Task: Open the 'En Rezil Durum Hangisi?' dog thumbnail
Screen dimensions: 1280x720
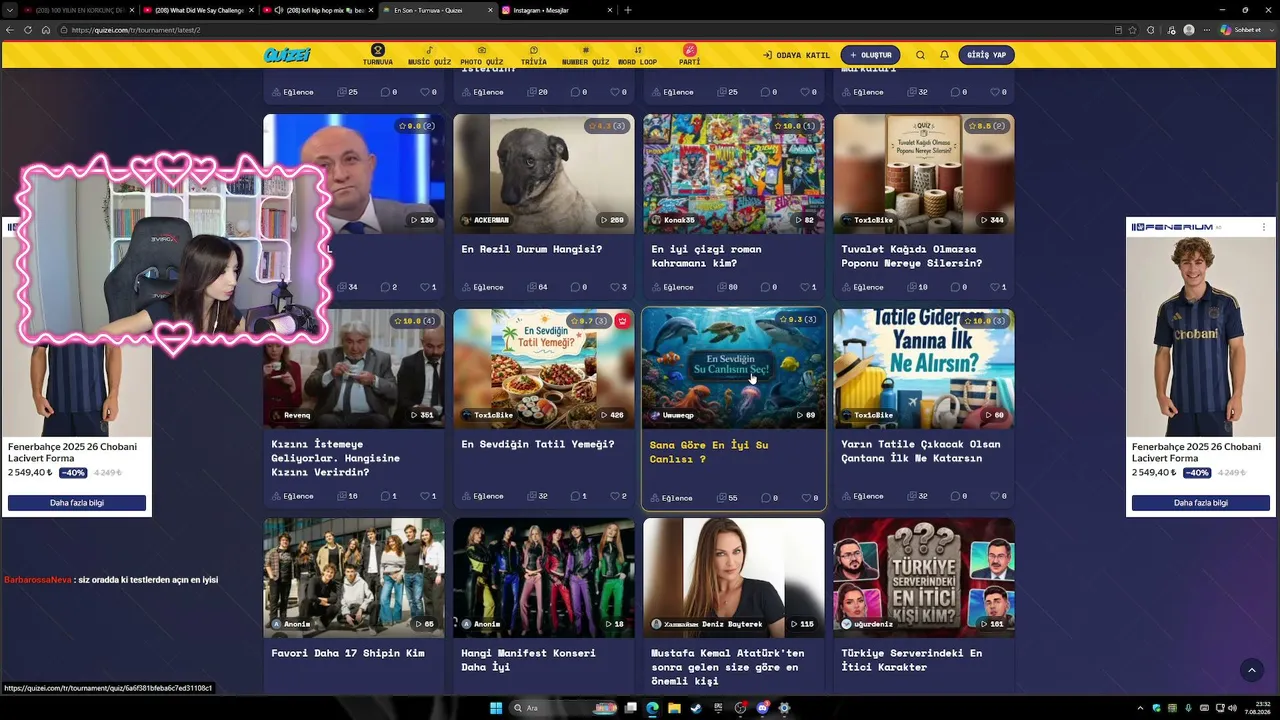Action: click(x=544, y=173)
